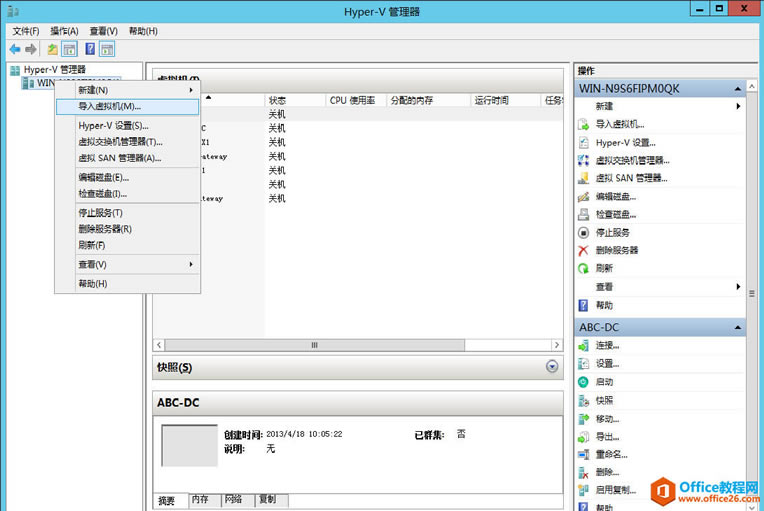
Task: Click the Up one level folder icon
Action: 52,49
